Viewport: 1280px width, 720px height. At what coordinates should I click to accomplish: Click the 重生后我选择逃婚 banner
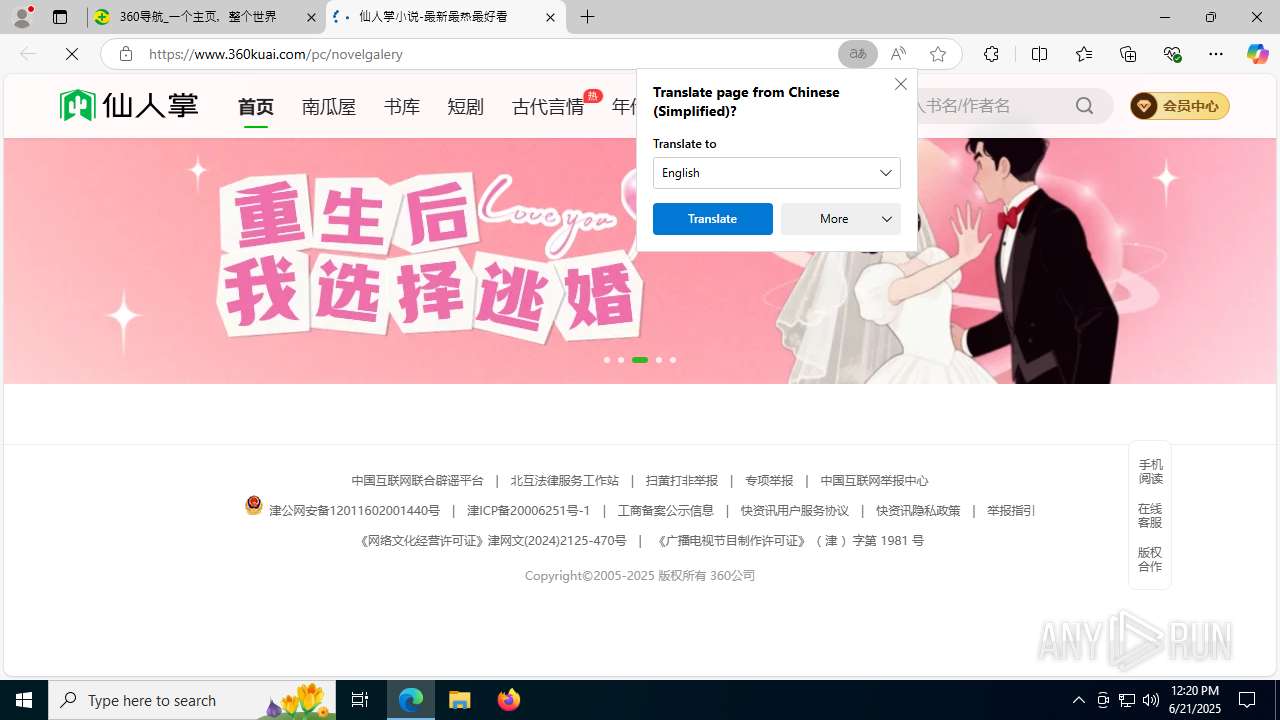640,261
